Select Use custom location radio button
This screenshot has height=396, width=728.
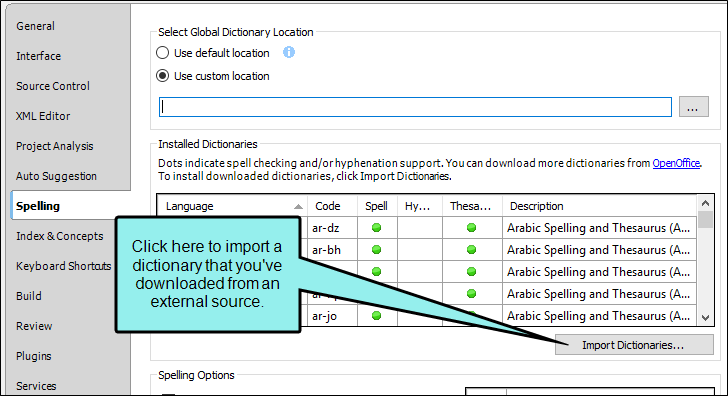162,76
